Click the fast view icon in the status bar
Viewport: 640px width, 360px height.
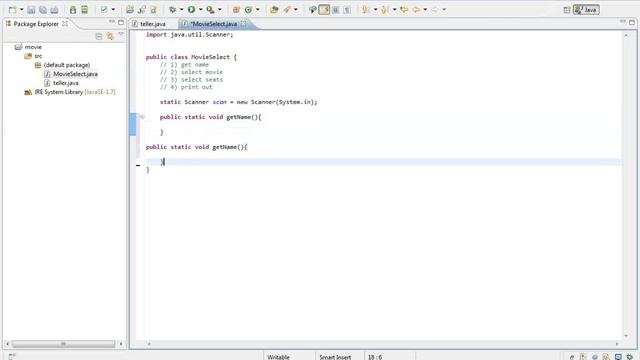tap(11, 356)
